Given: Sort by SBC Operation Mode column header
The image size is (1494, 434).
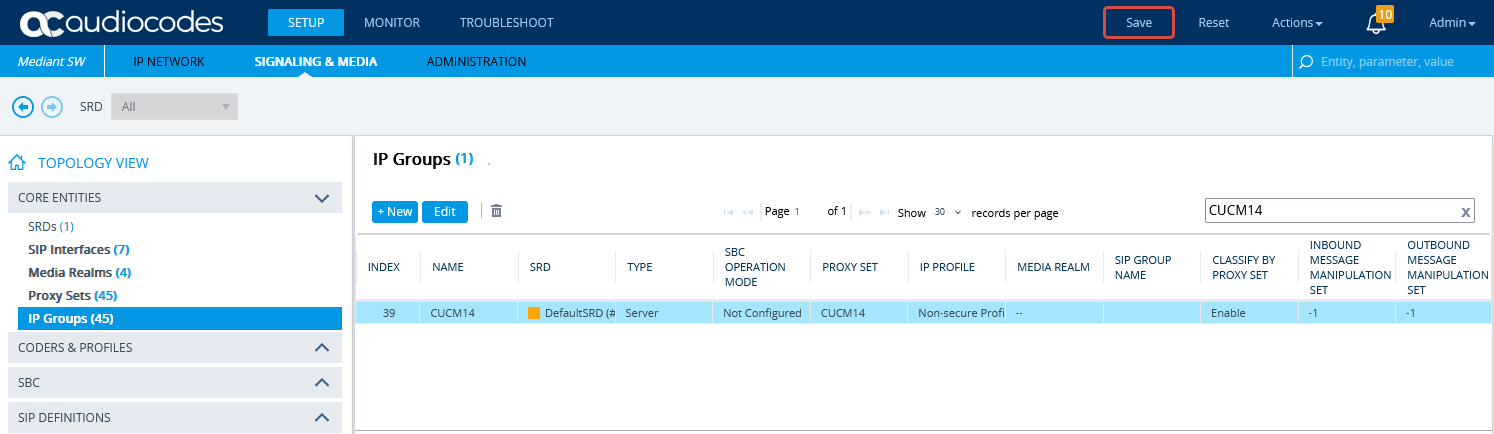Looking at the screenshot, I should (x=755, y=268).
